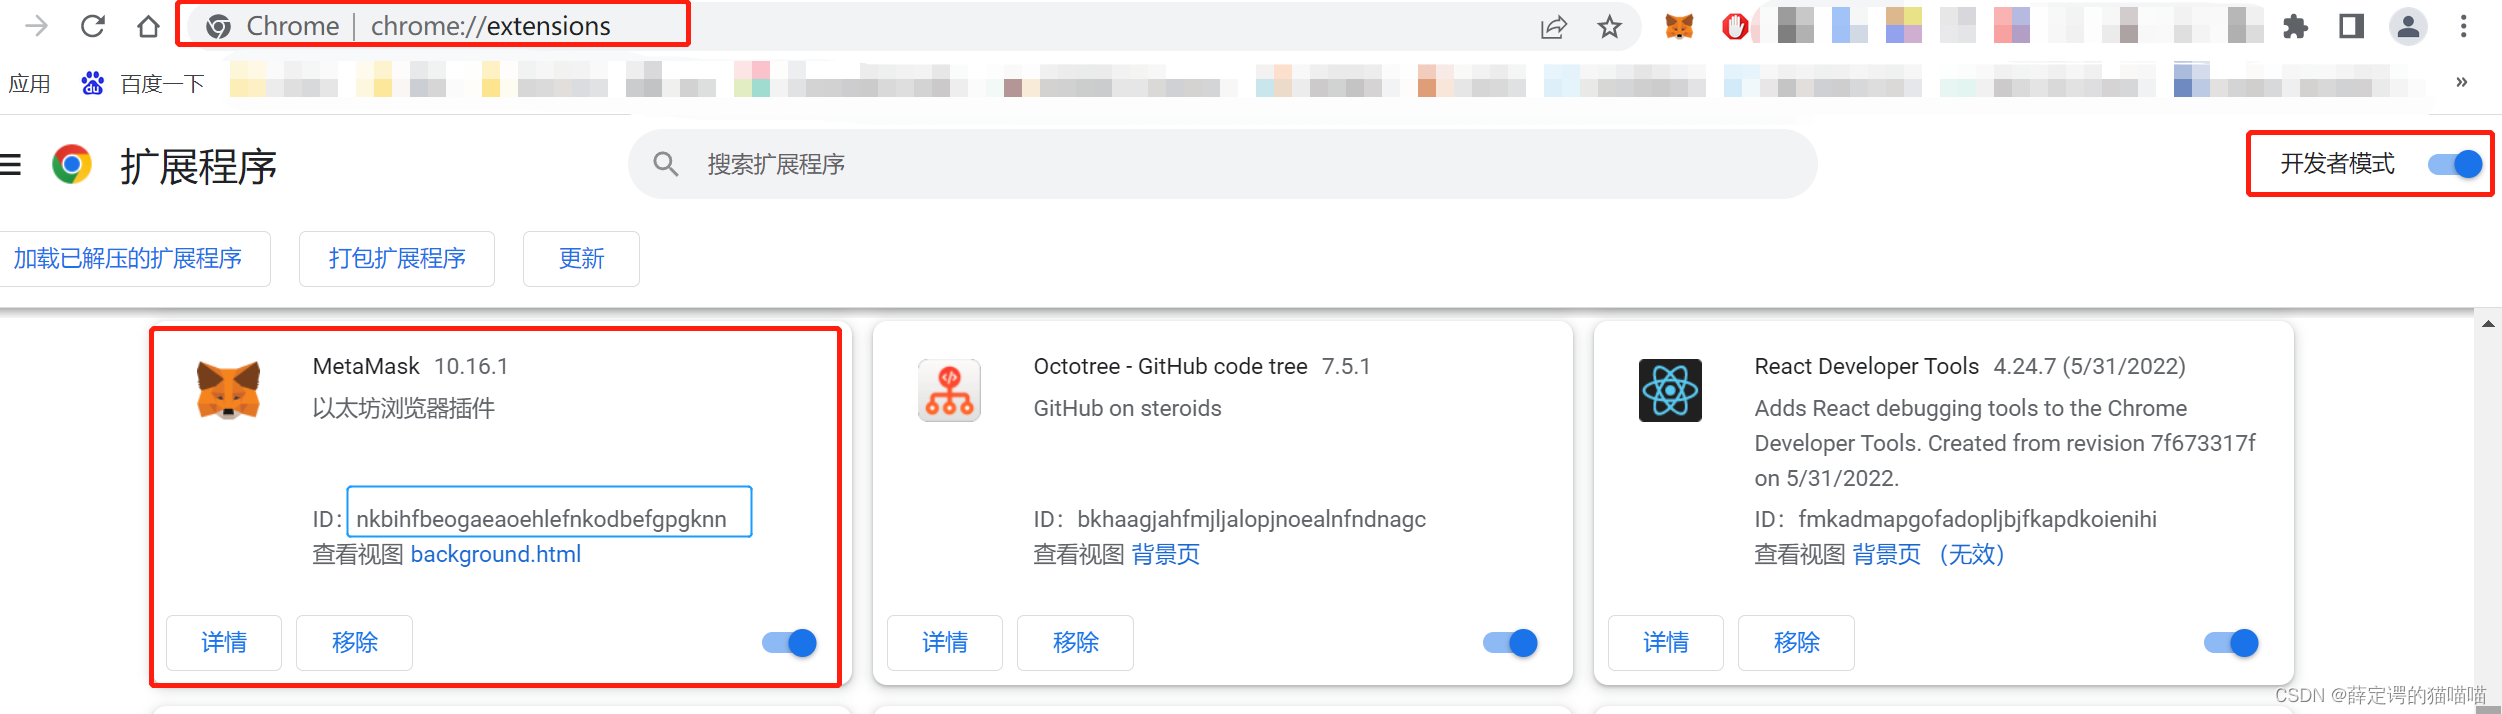Image resolution: width=2502 pixels, height=714 pixels.
Task: Open the MetaMask fox icon in toolbar
Action: click(x=1679, y=26)
